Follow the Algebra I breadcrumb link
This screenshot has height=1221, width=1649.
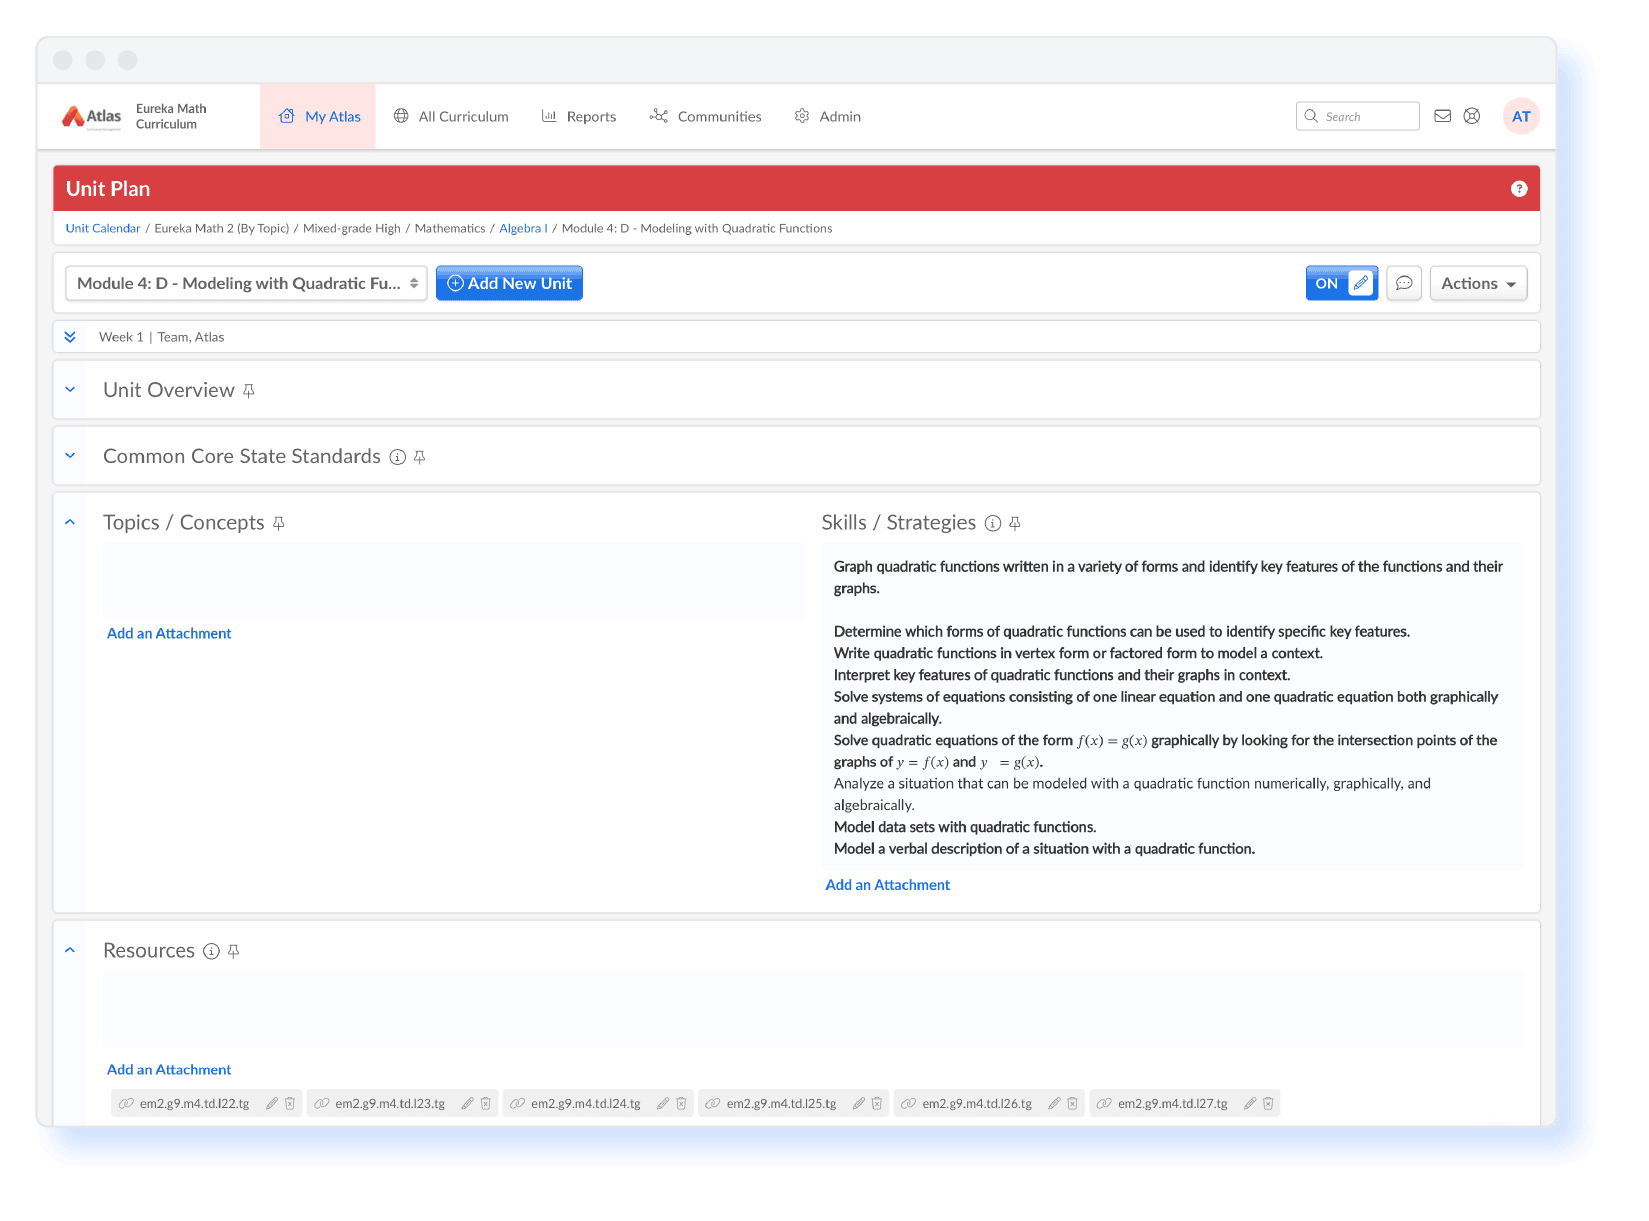[523, 228]
